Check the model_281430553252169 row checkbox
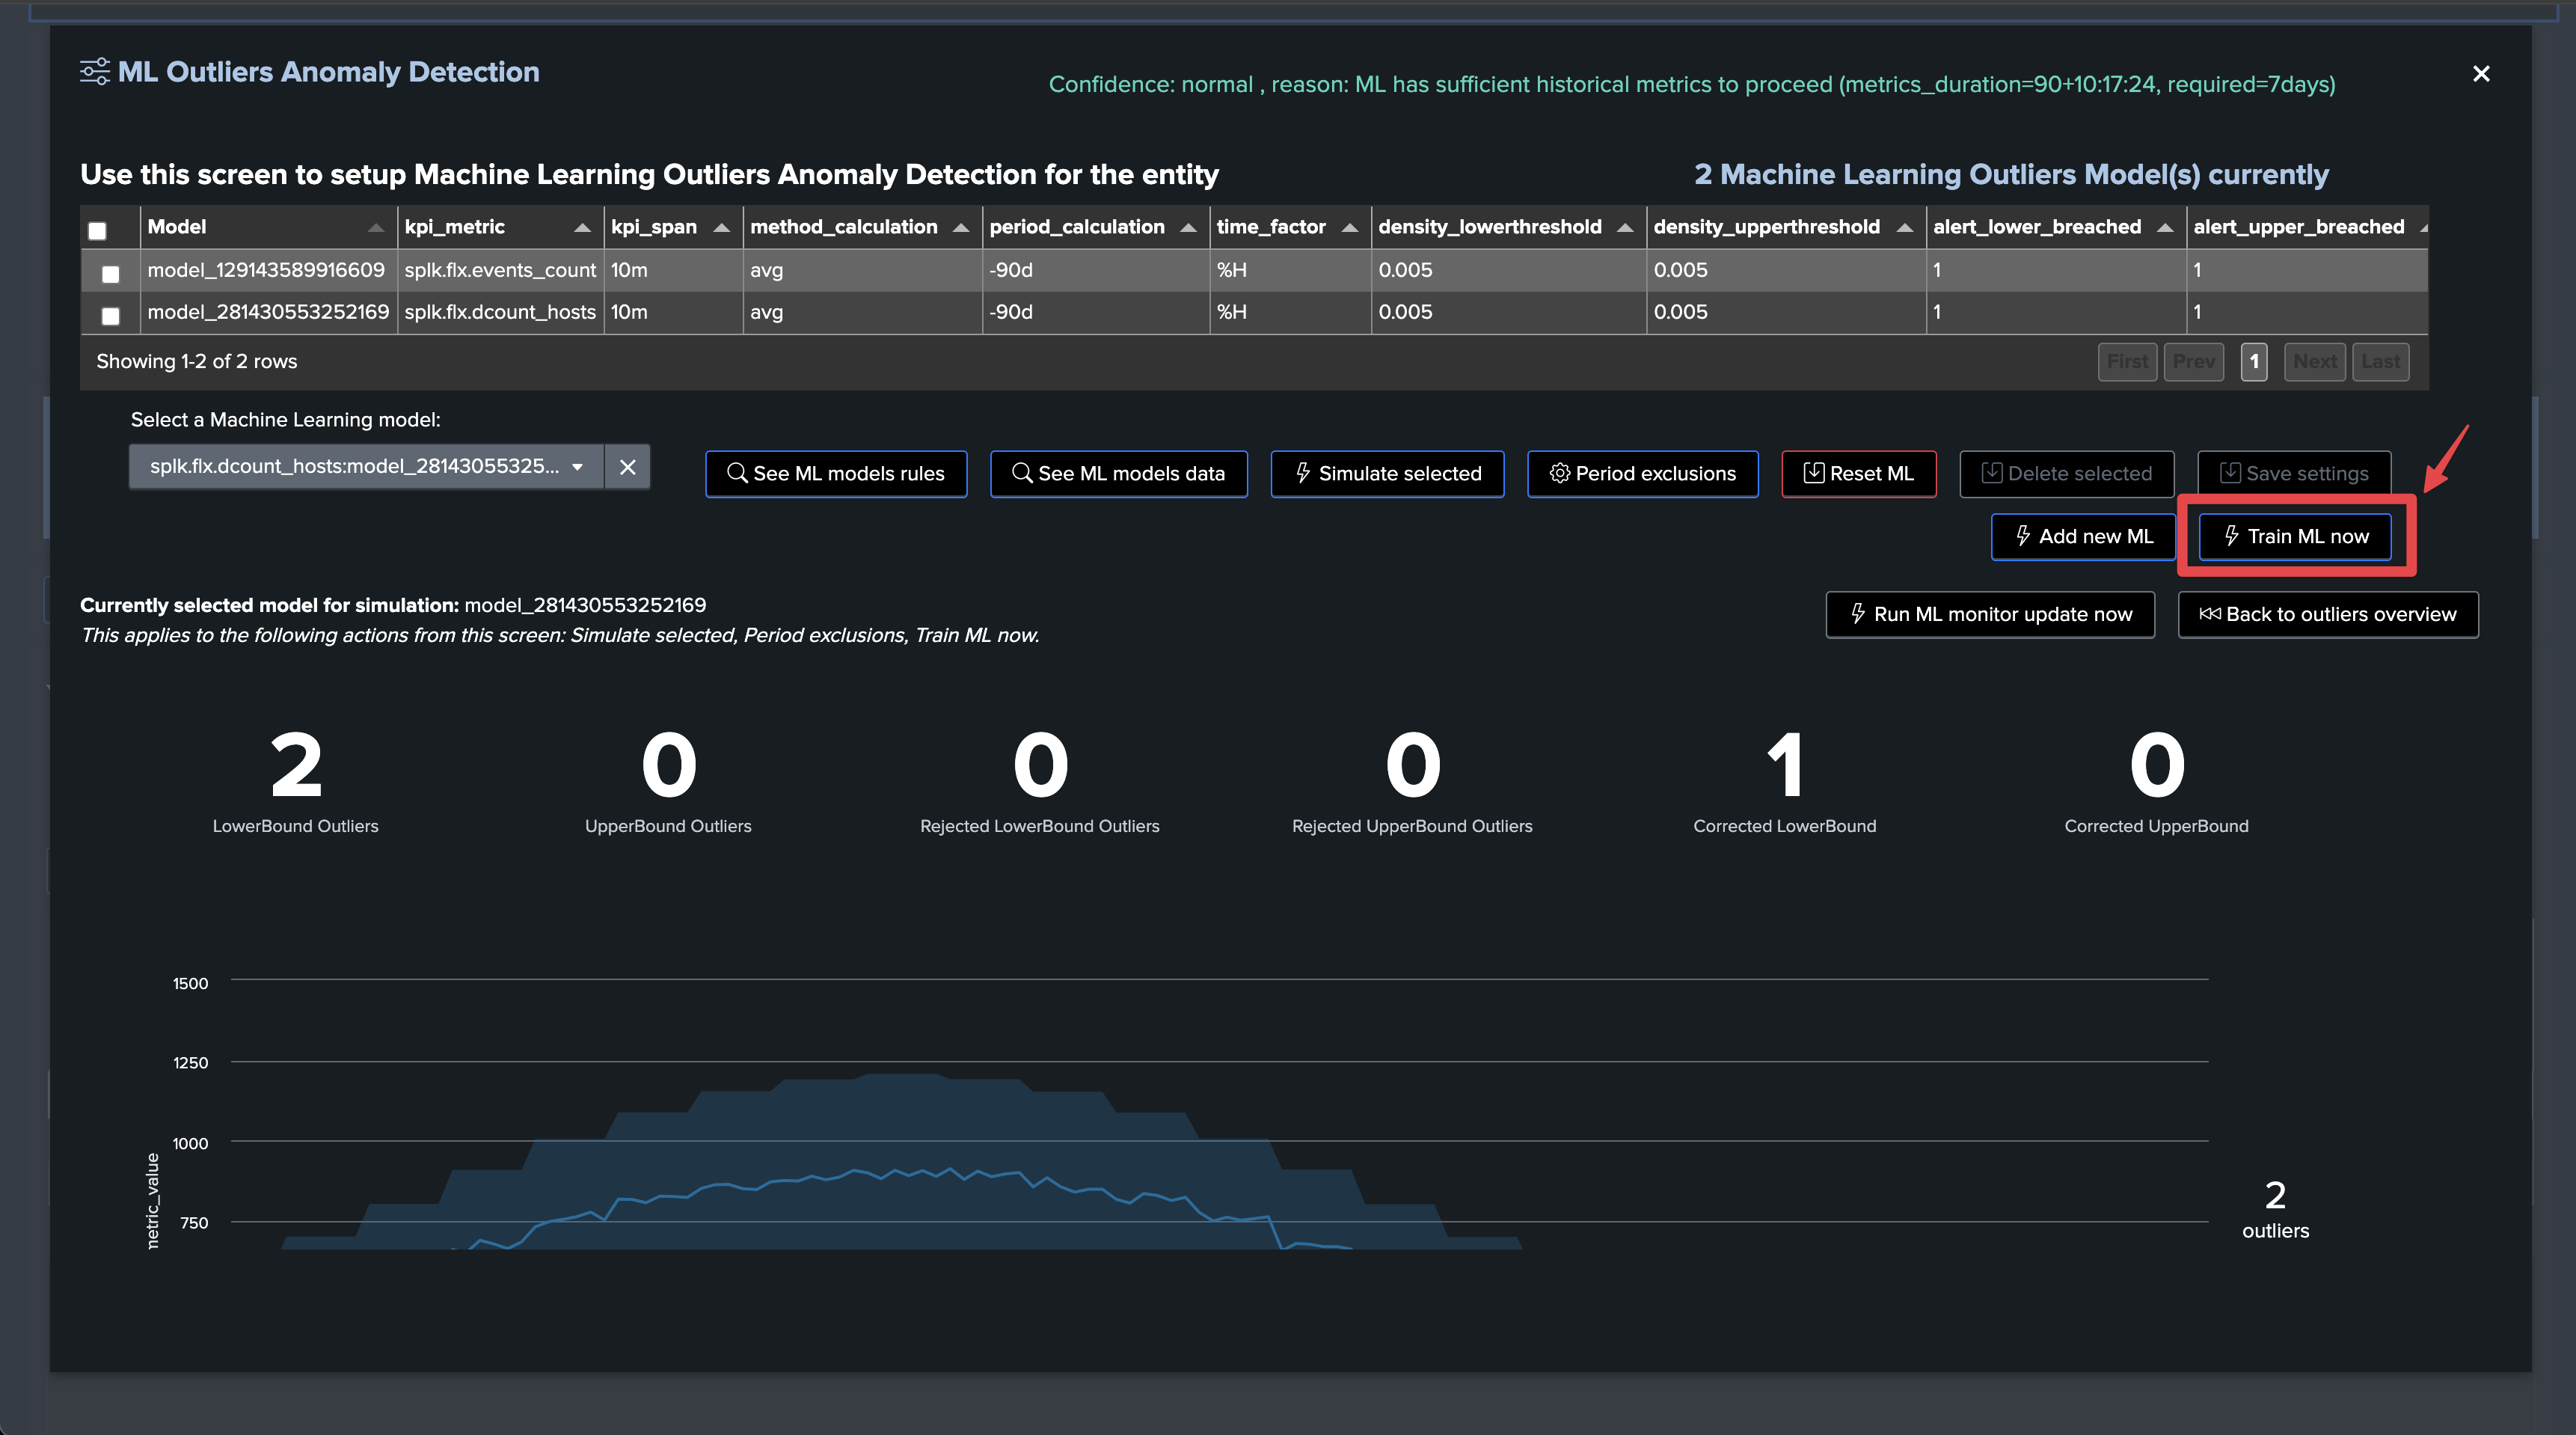Image resolution: width=2576 pixels, height=1435 pixels. pos(111,316)
